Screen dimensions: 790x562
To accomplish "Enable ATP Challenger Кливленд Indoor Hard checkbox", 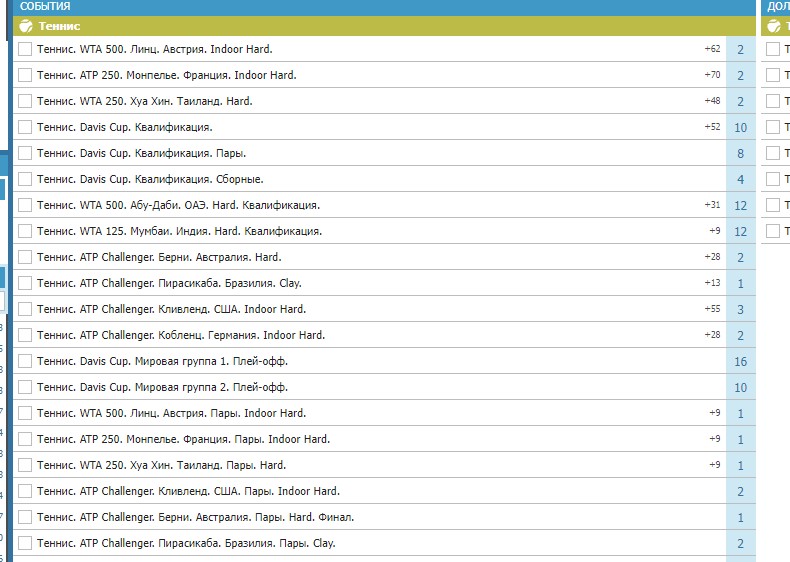I will tap(25, 309).
